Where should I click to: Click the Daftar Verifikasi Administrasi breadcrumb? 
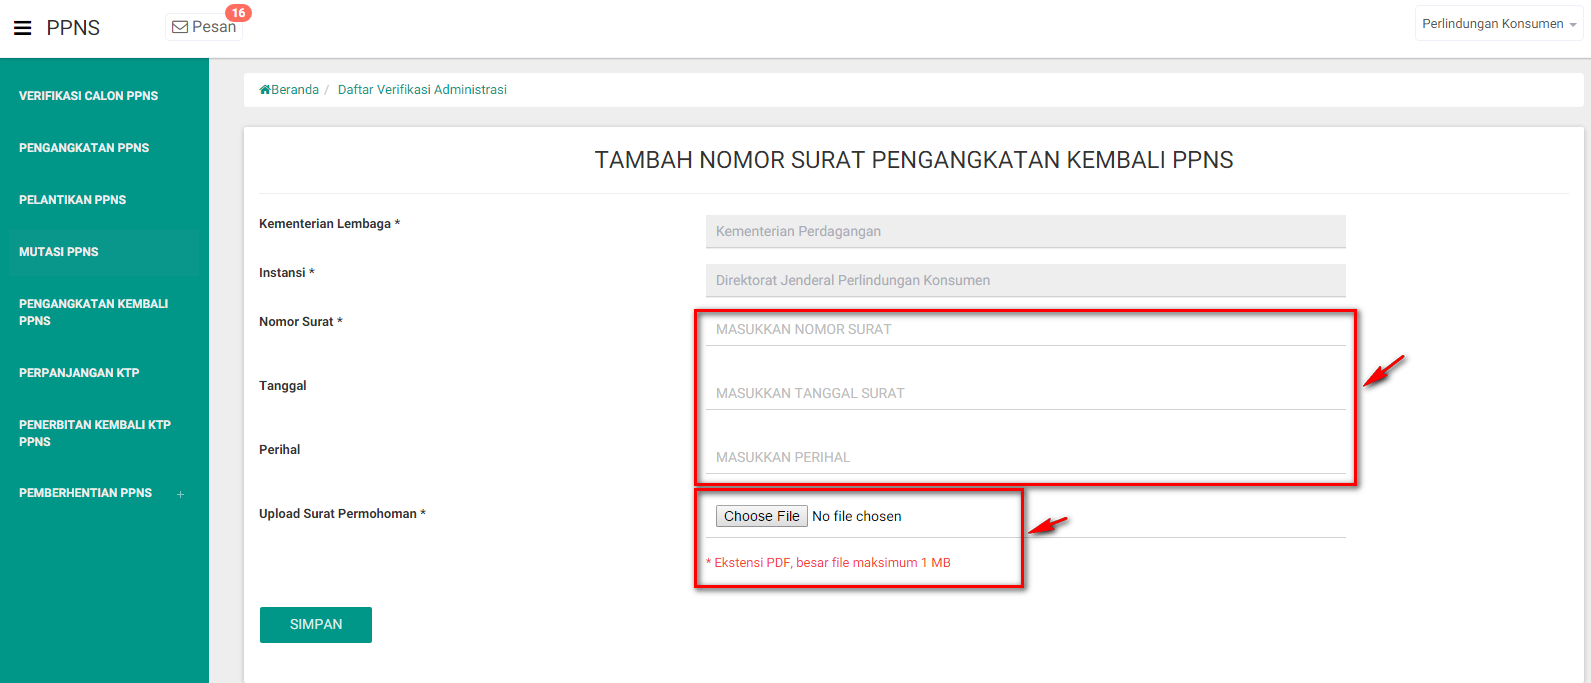pyautogui.click(x=422, y=90)
